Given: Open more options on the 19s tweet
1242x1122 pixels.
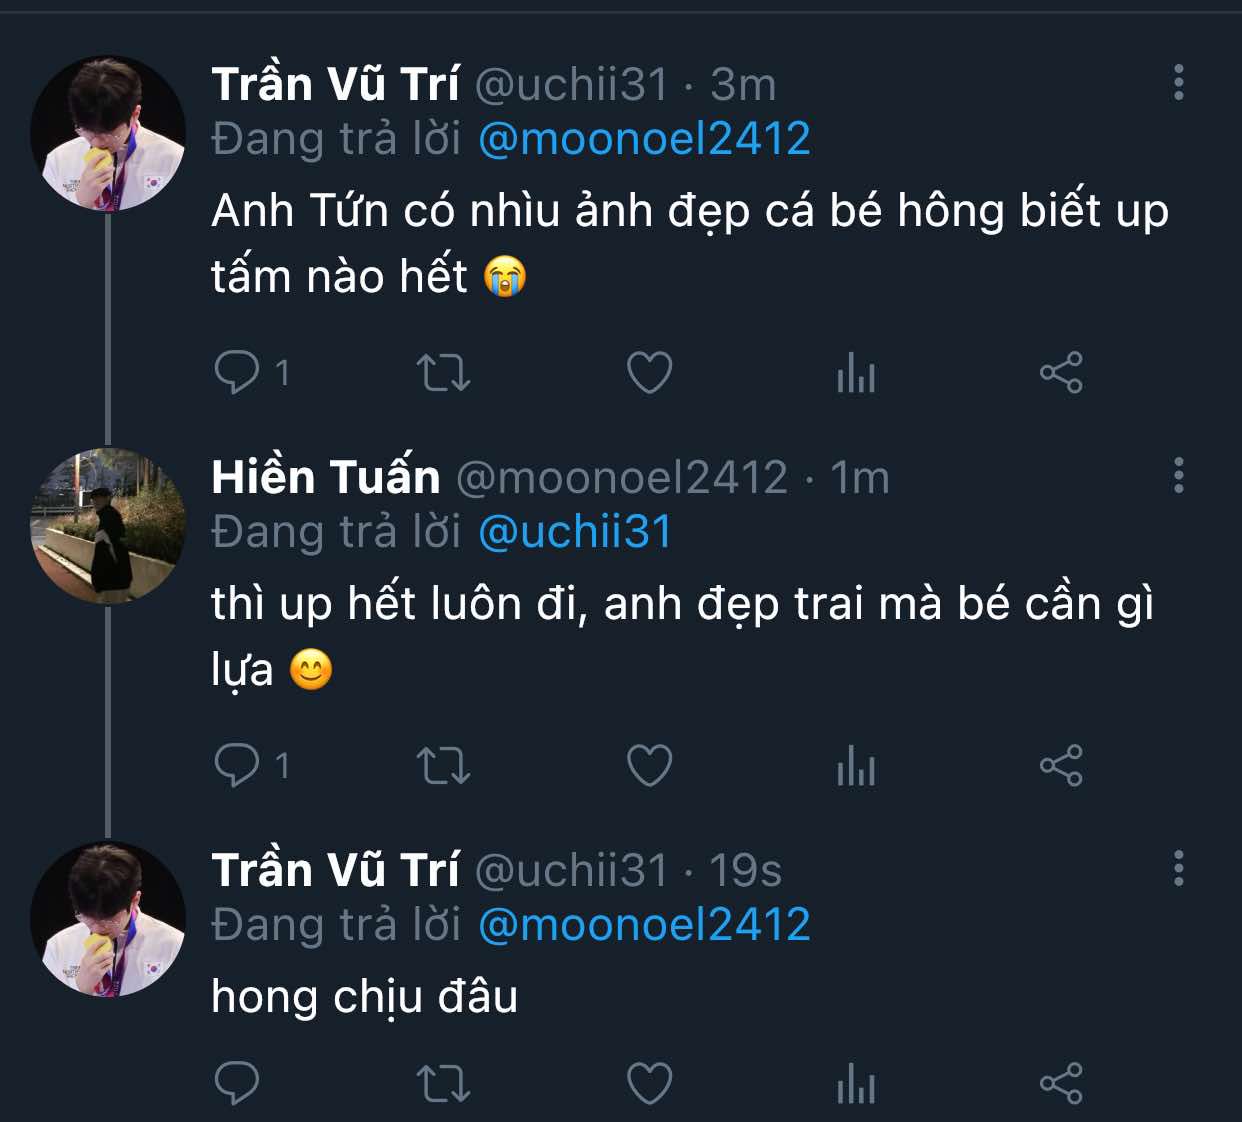Looking at the screenshot, I should (1179, 868).
